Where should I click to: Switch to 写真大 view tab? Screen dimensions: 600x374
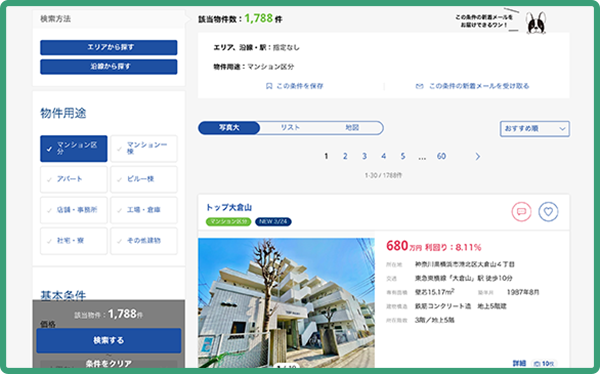pyautogui.click(x=229, y=127)
